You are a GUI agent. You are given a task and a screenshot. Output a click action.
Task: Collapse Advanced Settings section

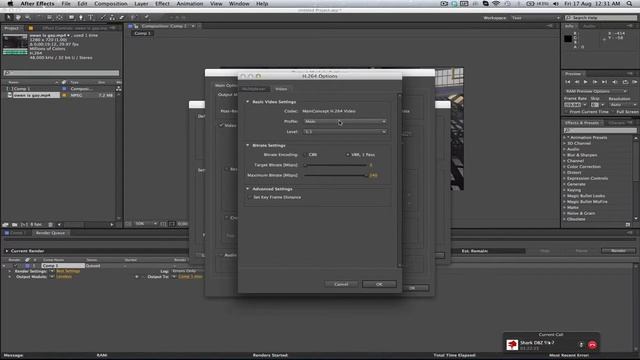pyautogui.click(x=247, y=189)
